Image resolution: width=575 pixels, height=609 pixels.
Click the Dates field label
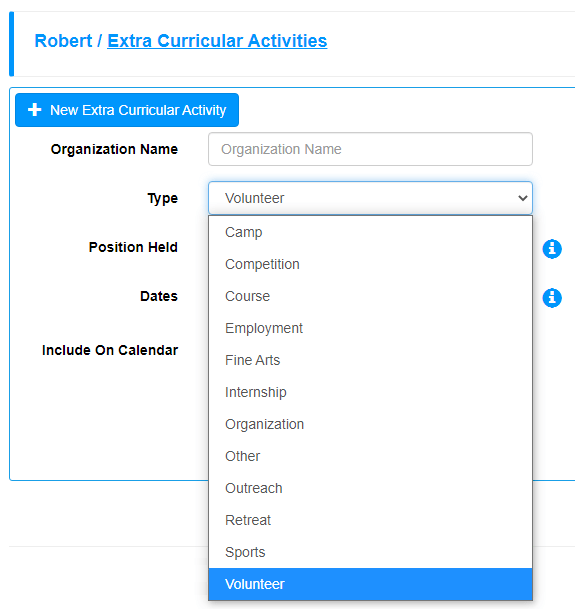point(159,296)
